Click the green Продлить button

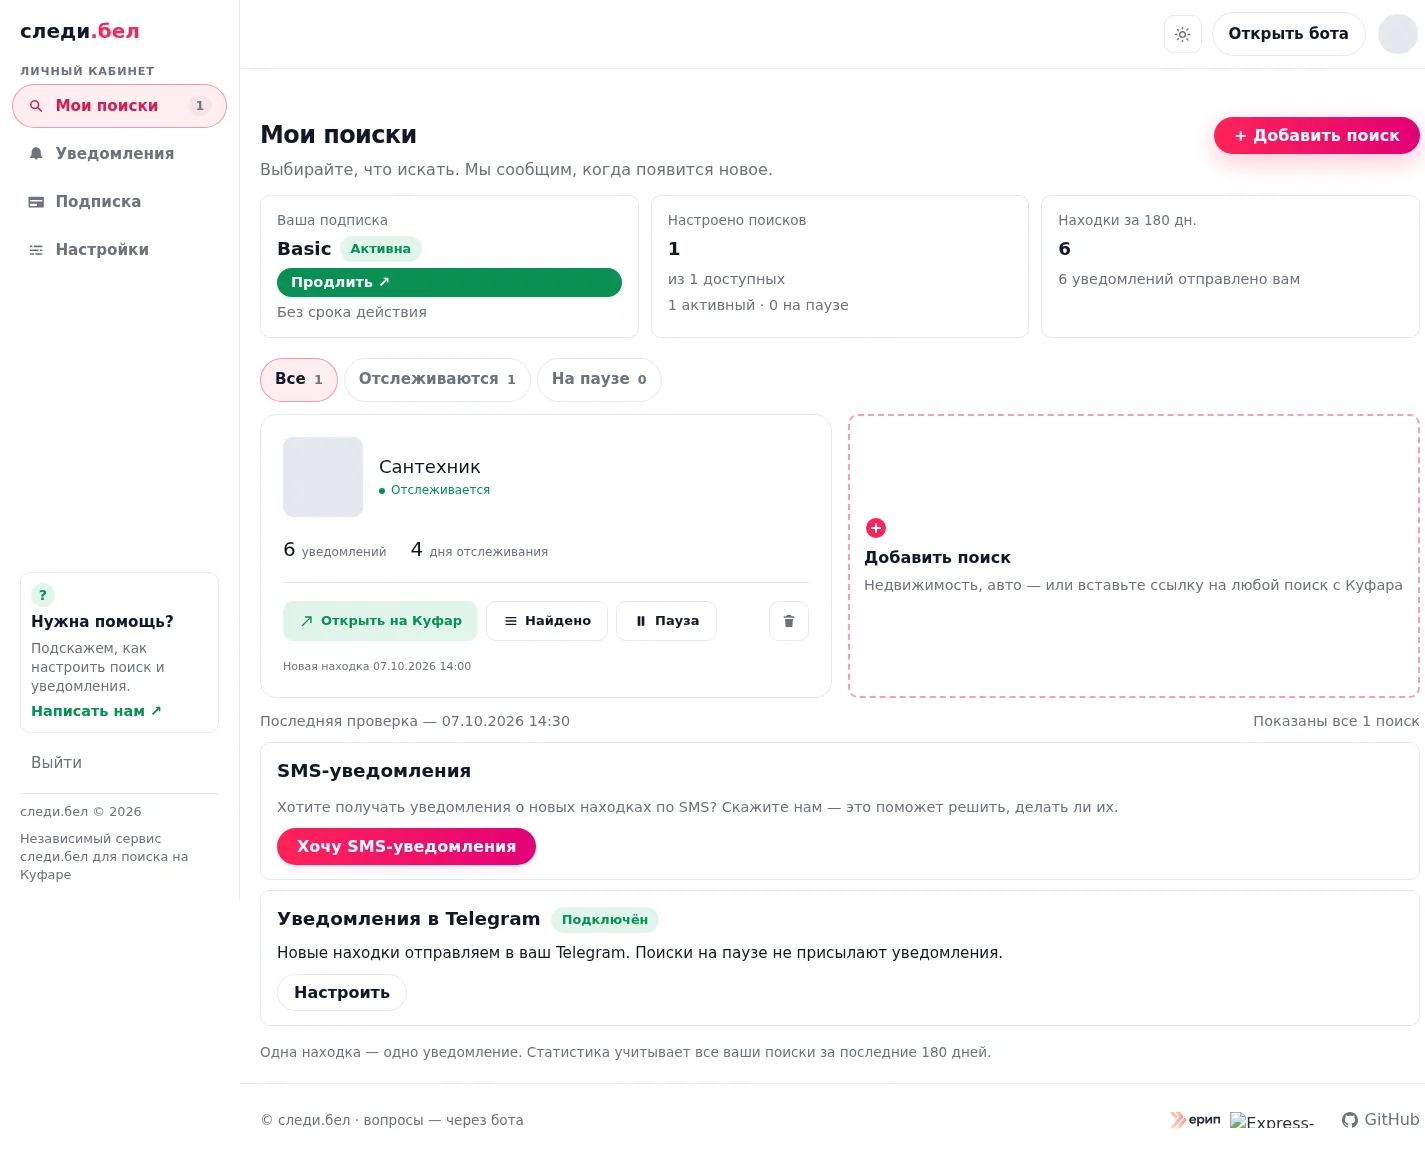tap(449, 283)
